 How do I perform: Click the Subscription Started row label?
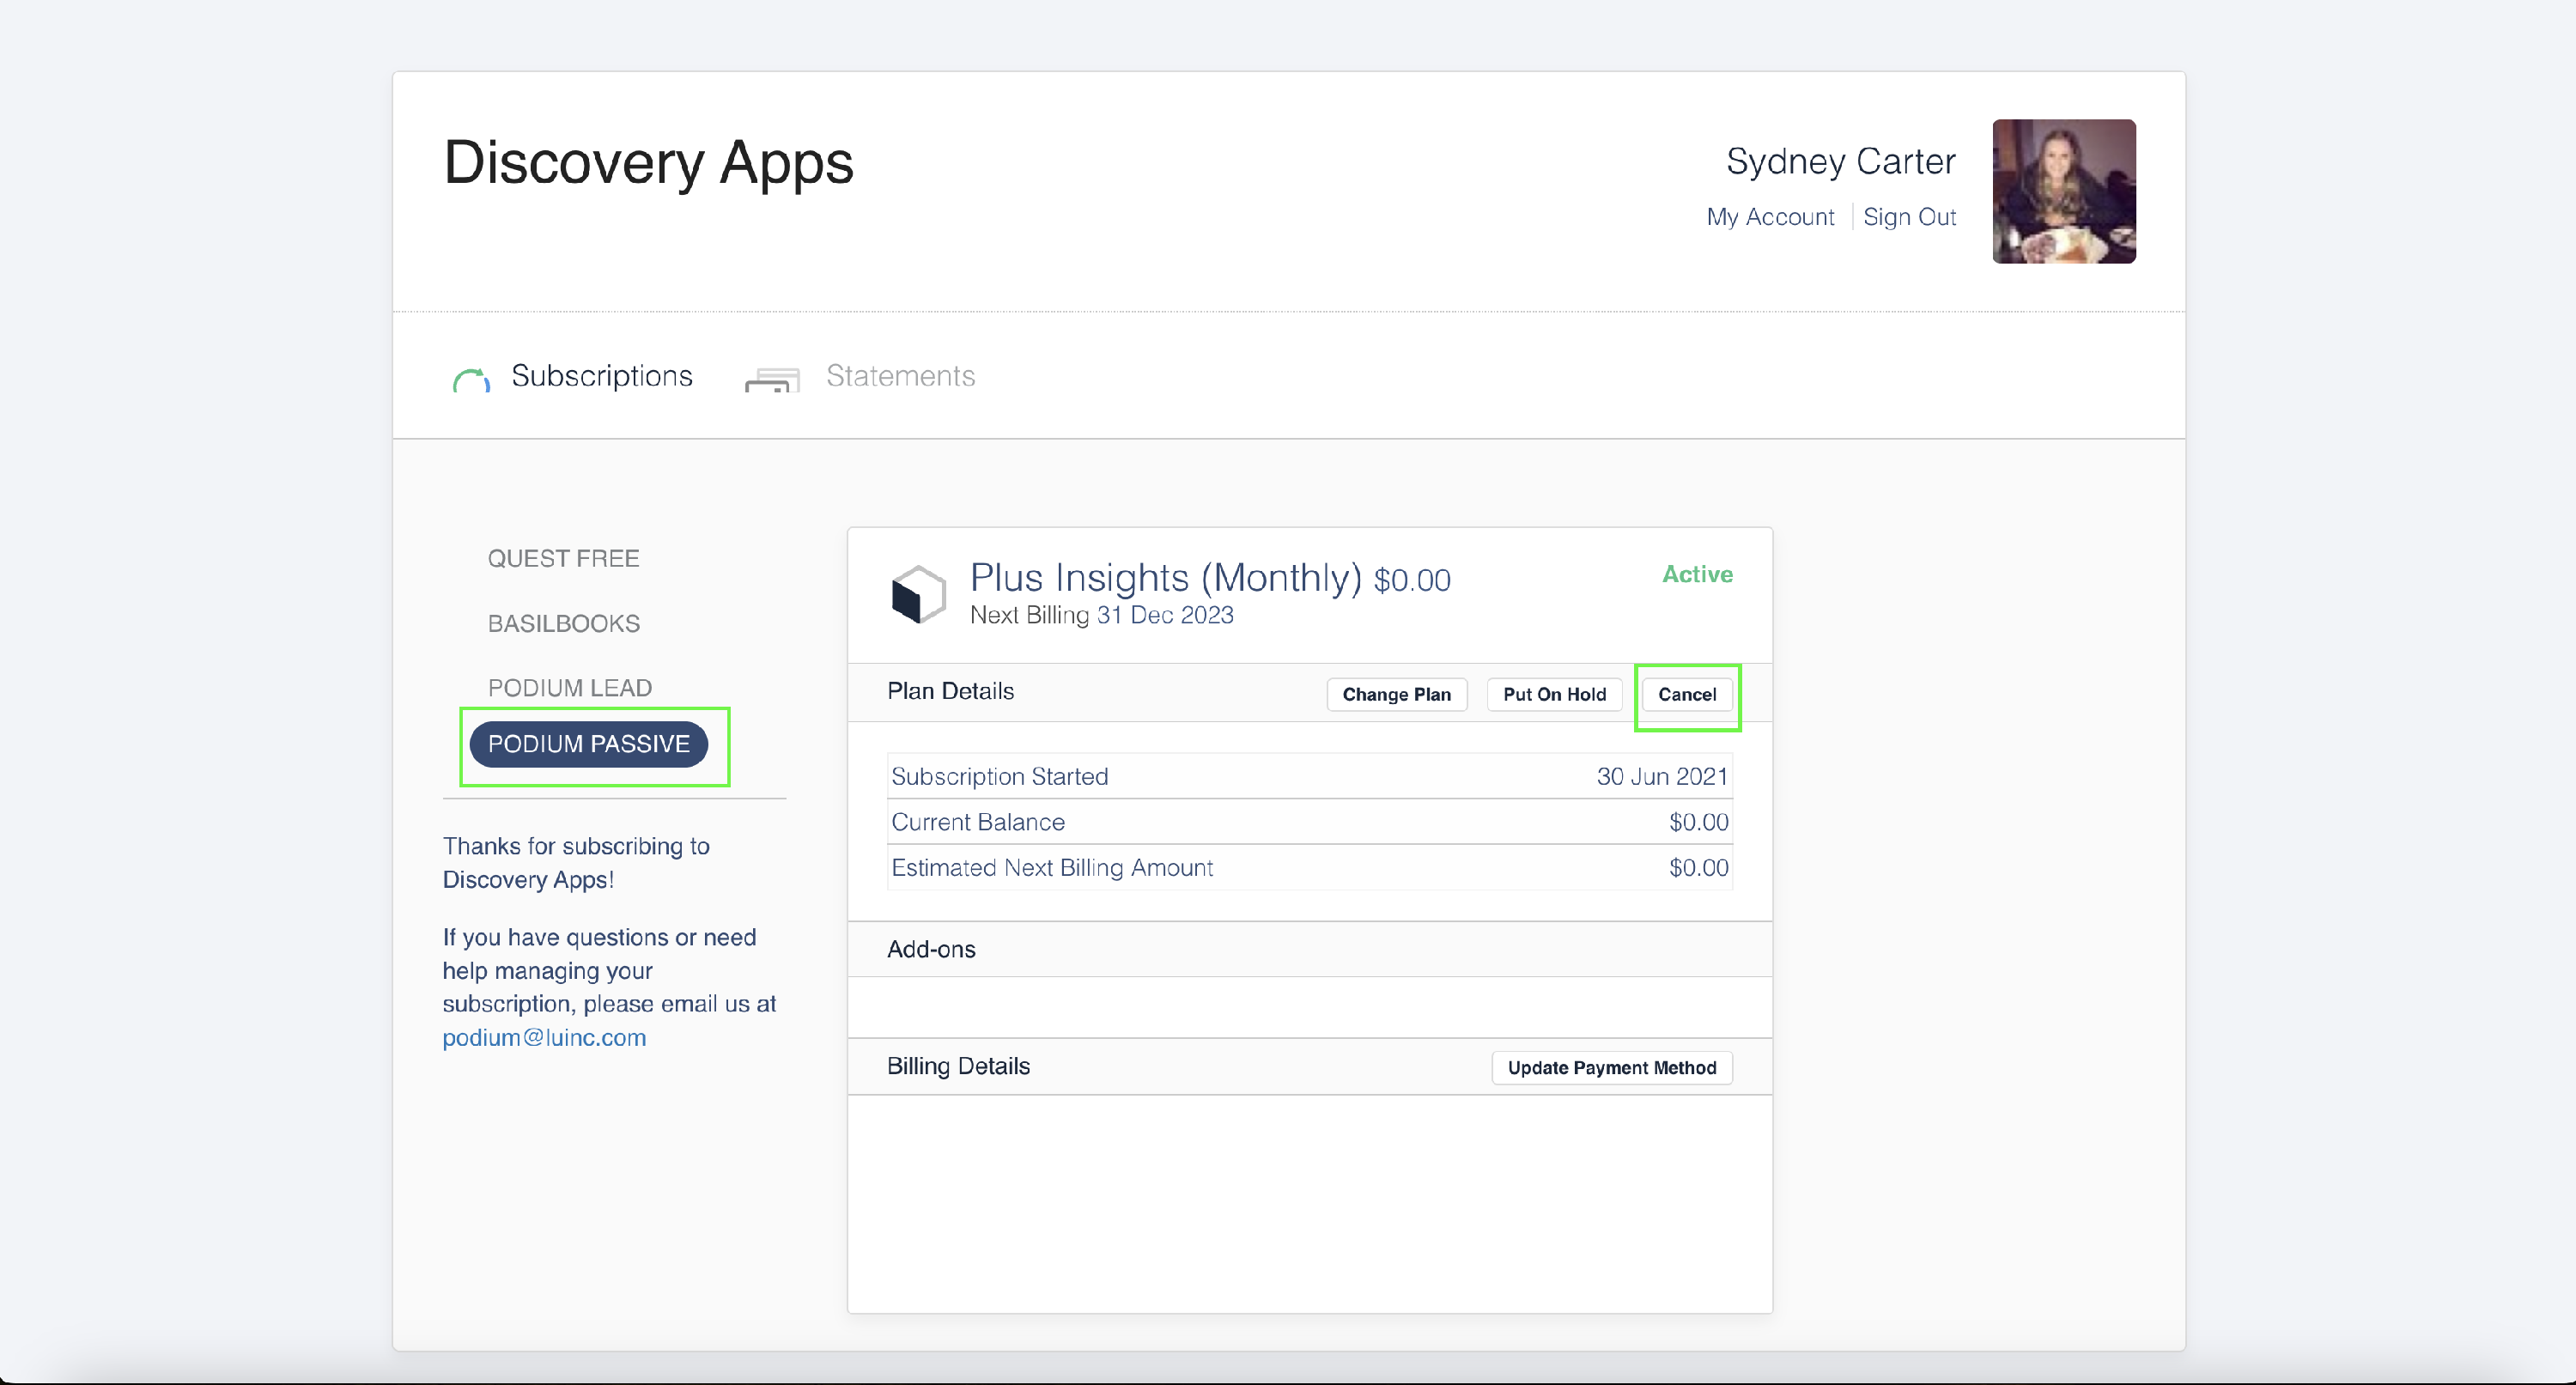999,776
